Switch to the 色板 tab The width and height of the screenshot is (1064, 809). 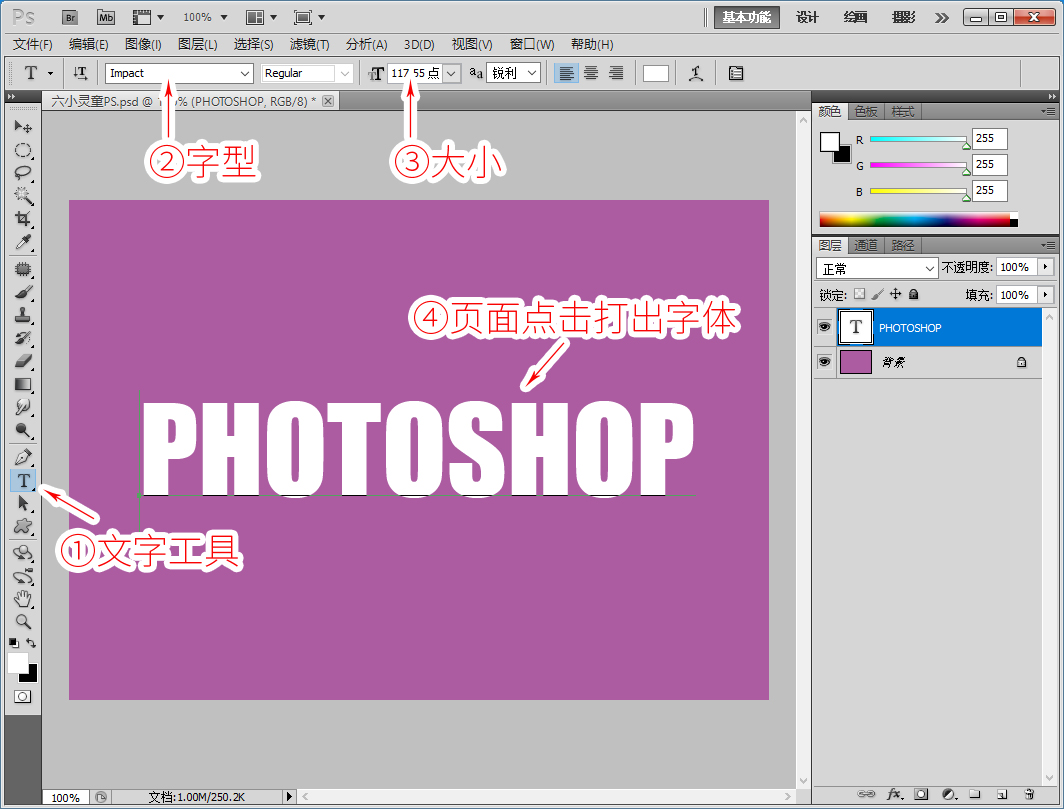[866, 111]
